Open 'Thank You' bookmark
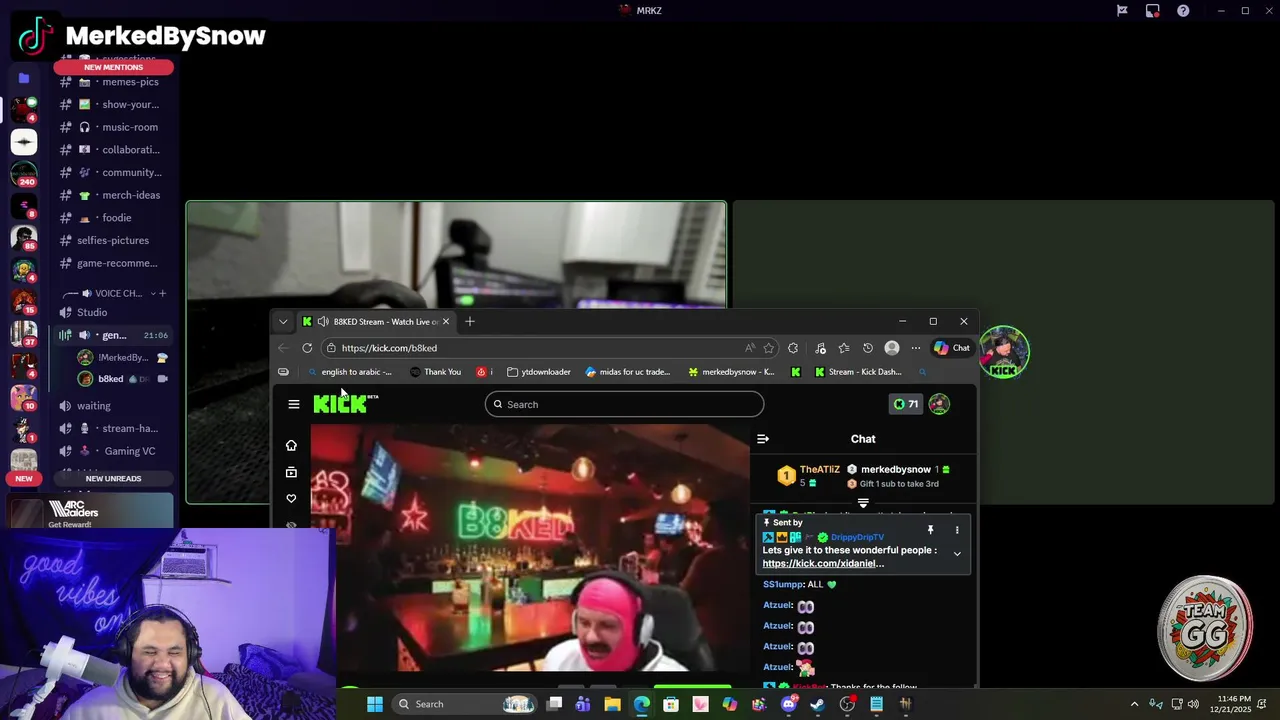 coord(436,372)
